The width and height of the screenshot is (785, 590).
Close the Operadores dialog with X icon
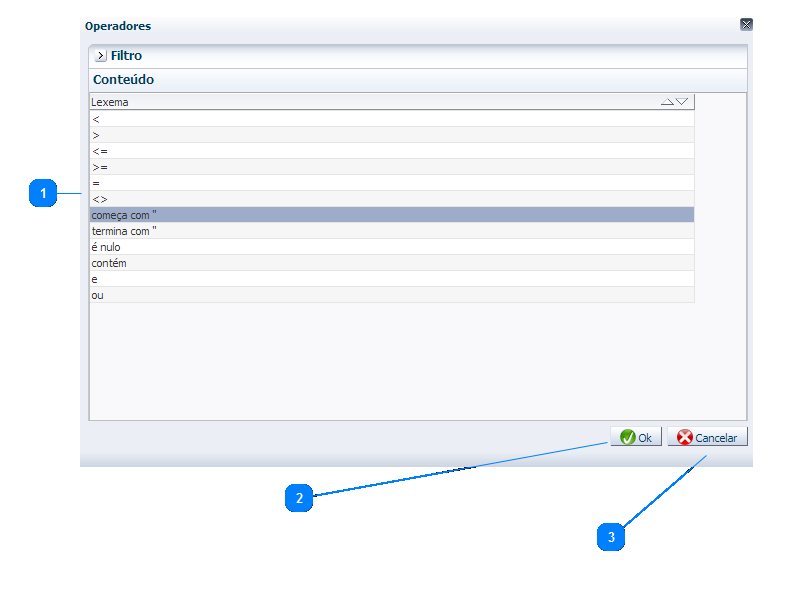(x=746, y=25)
